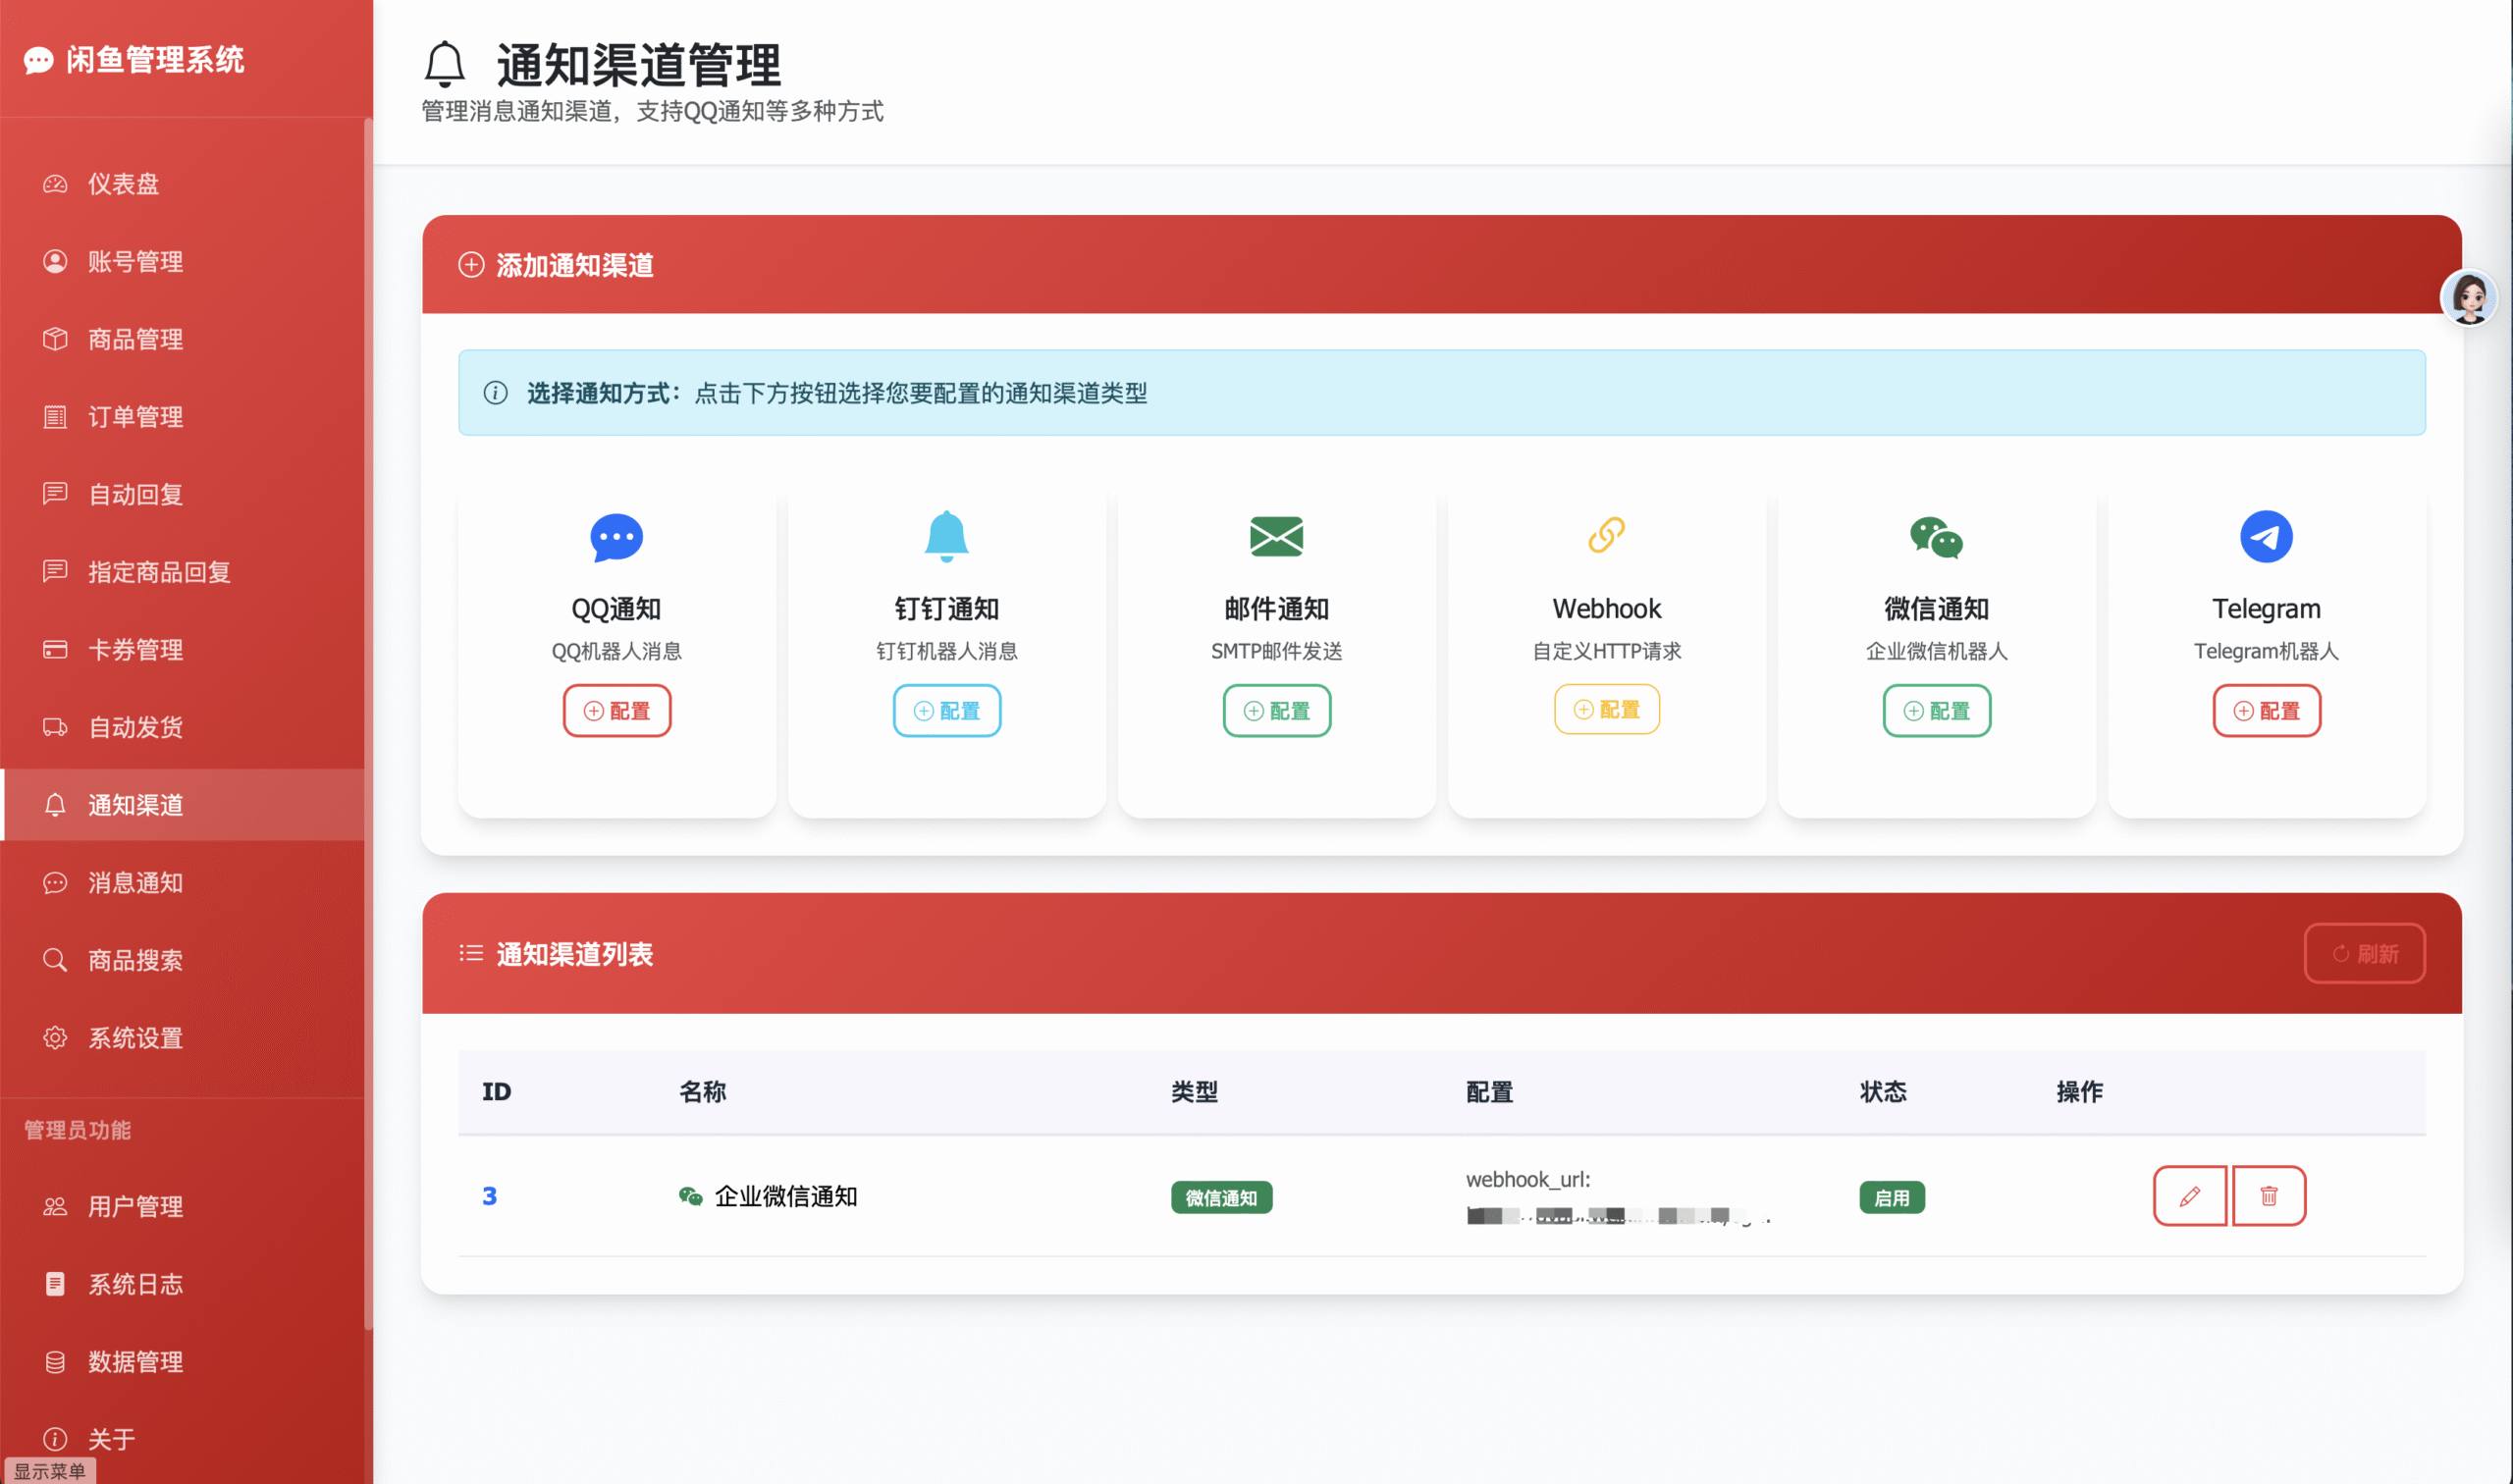Go to 自动回复 sidebar menu
The height and width of the screenshot is (1484, 2513).
tap(135, 495)
